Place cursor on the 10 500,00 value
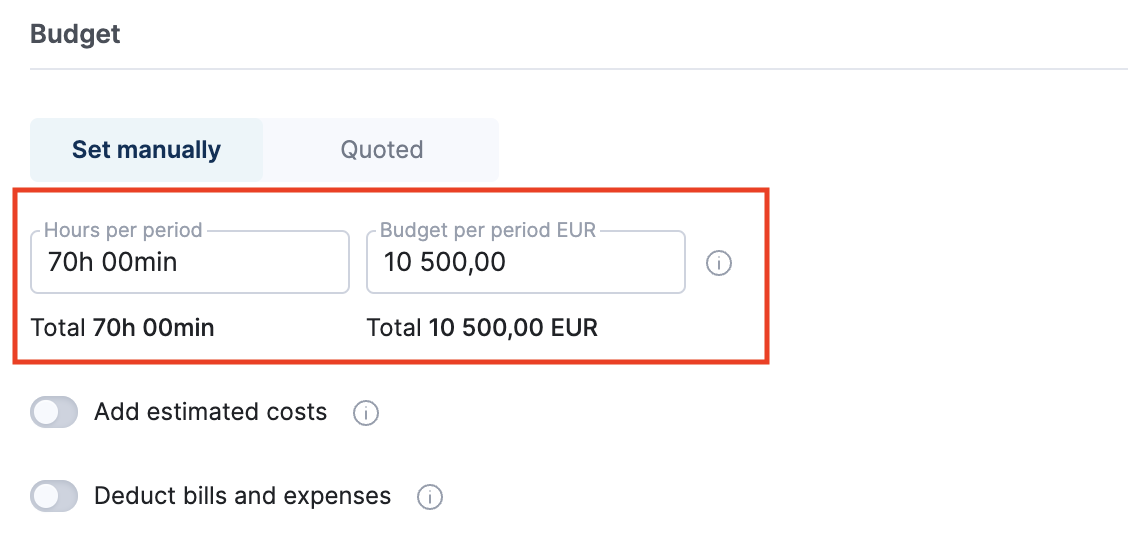1128x542 pixels. point(444,263)
